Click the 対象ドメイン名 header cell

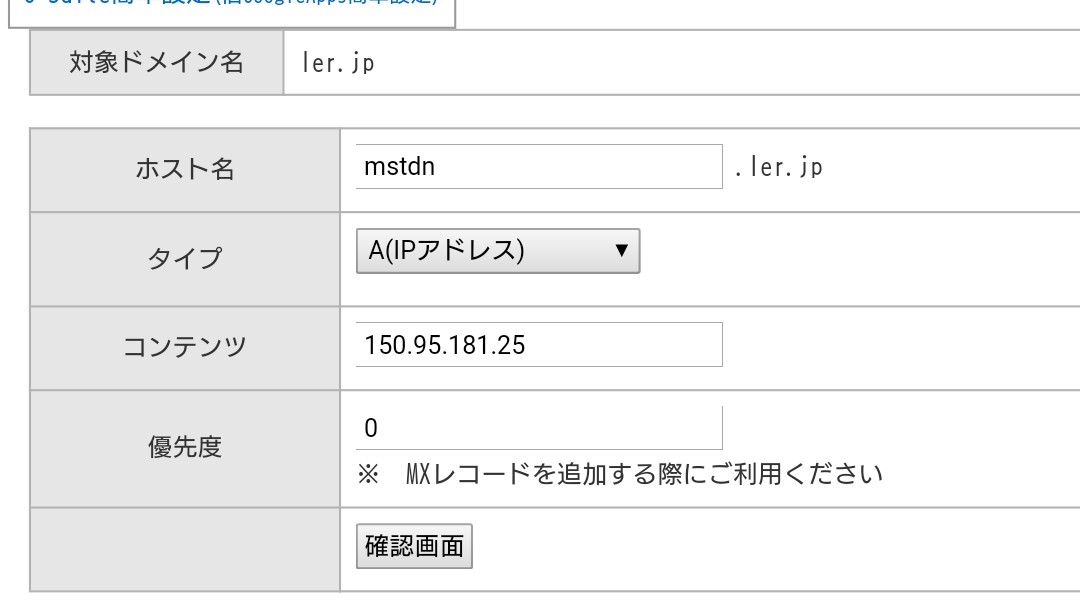pos(157,62)
